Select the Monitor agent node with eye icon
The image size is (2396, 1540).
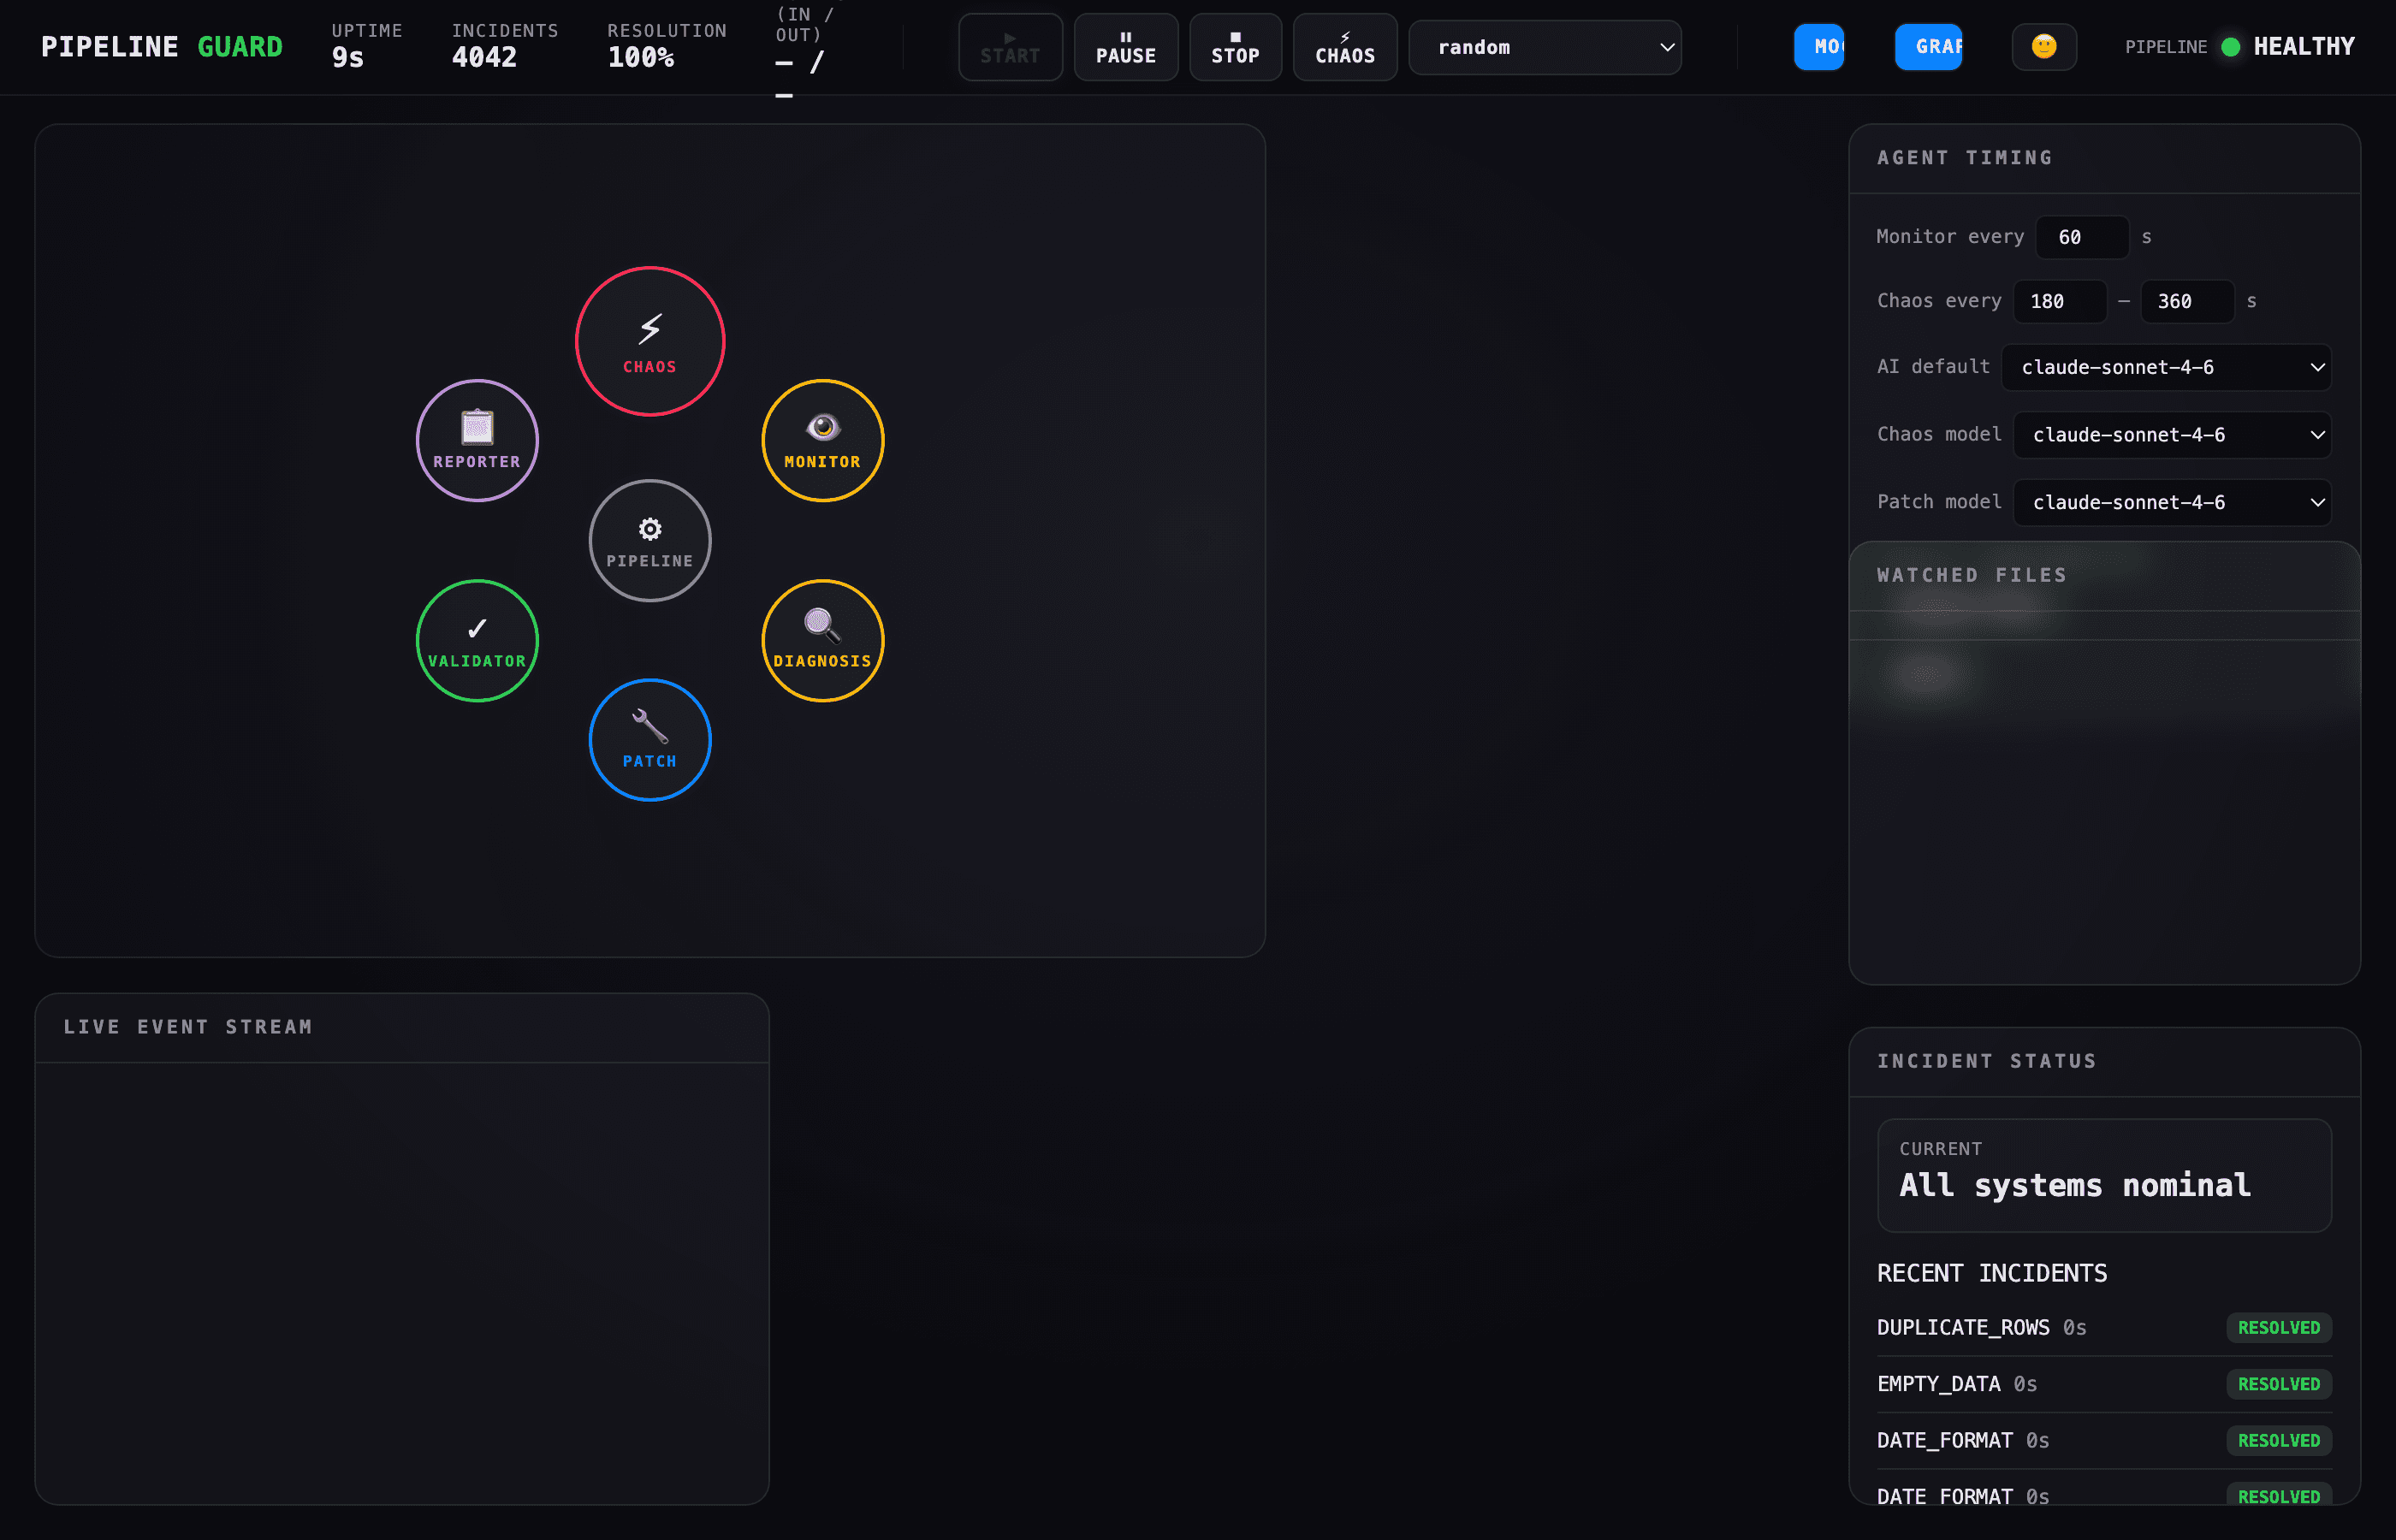click(x=822, y=440)
